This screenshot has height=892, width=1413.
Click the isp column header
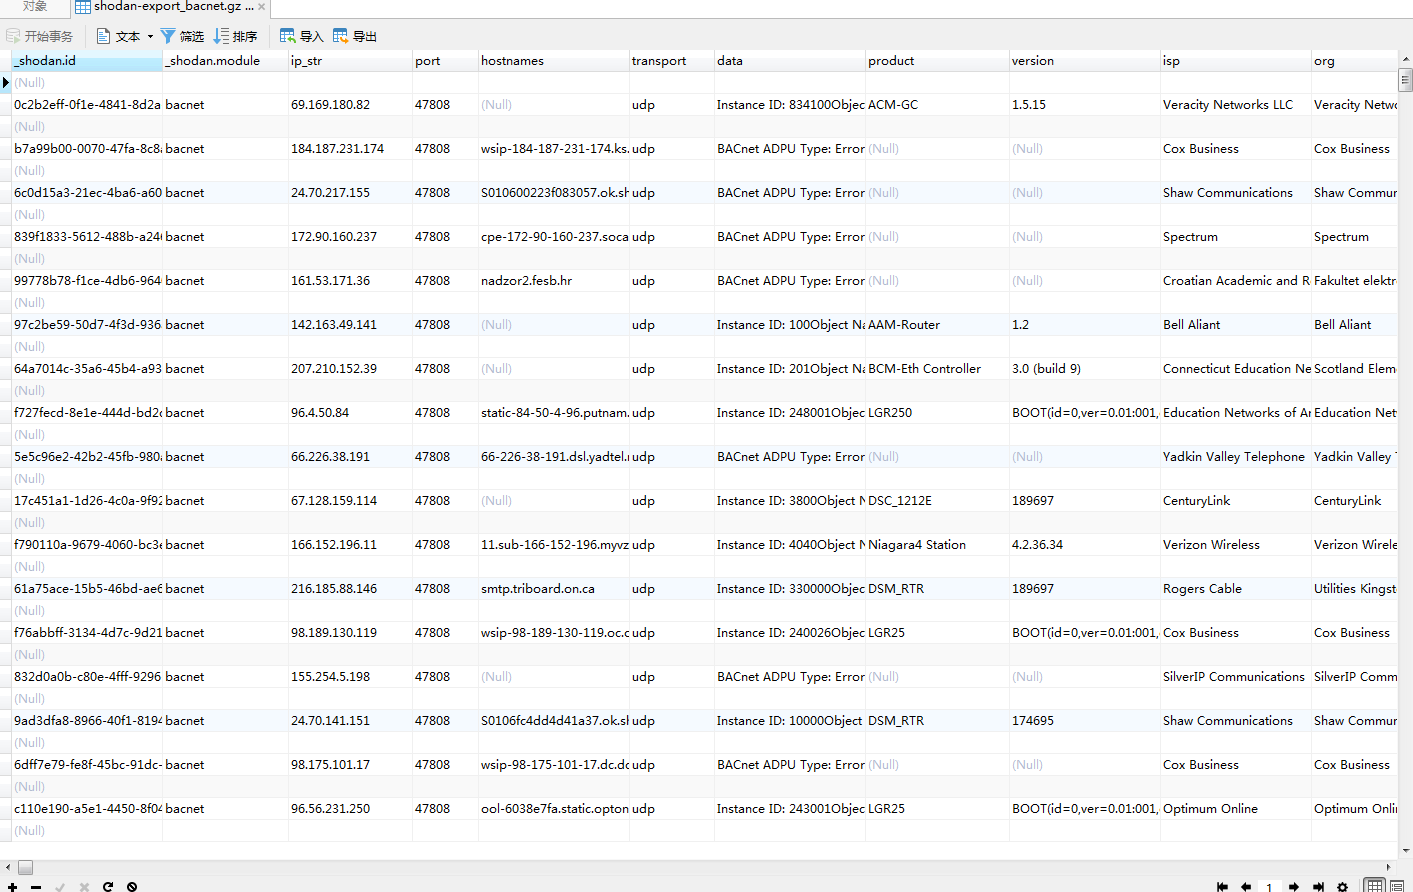(x=1236, y=61)
